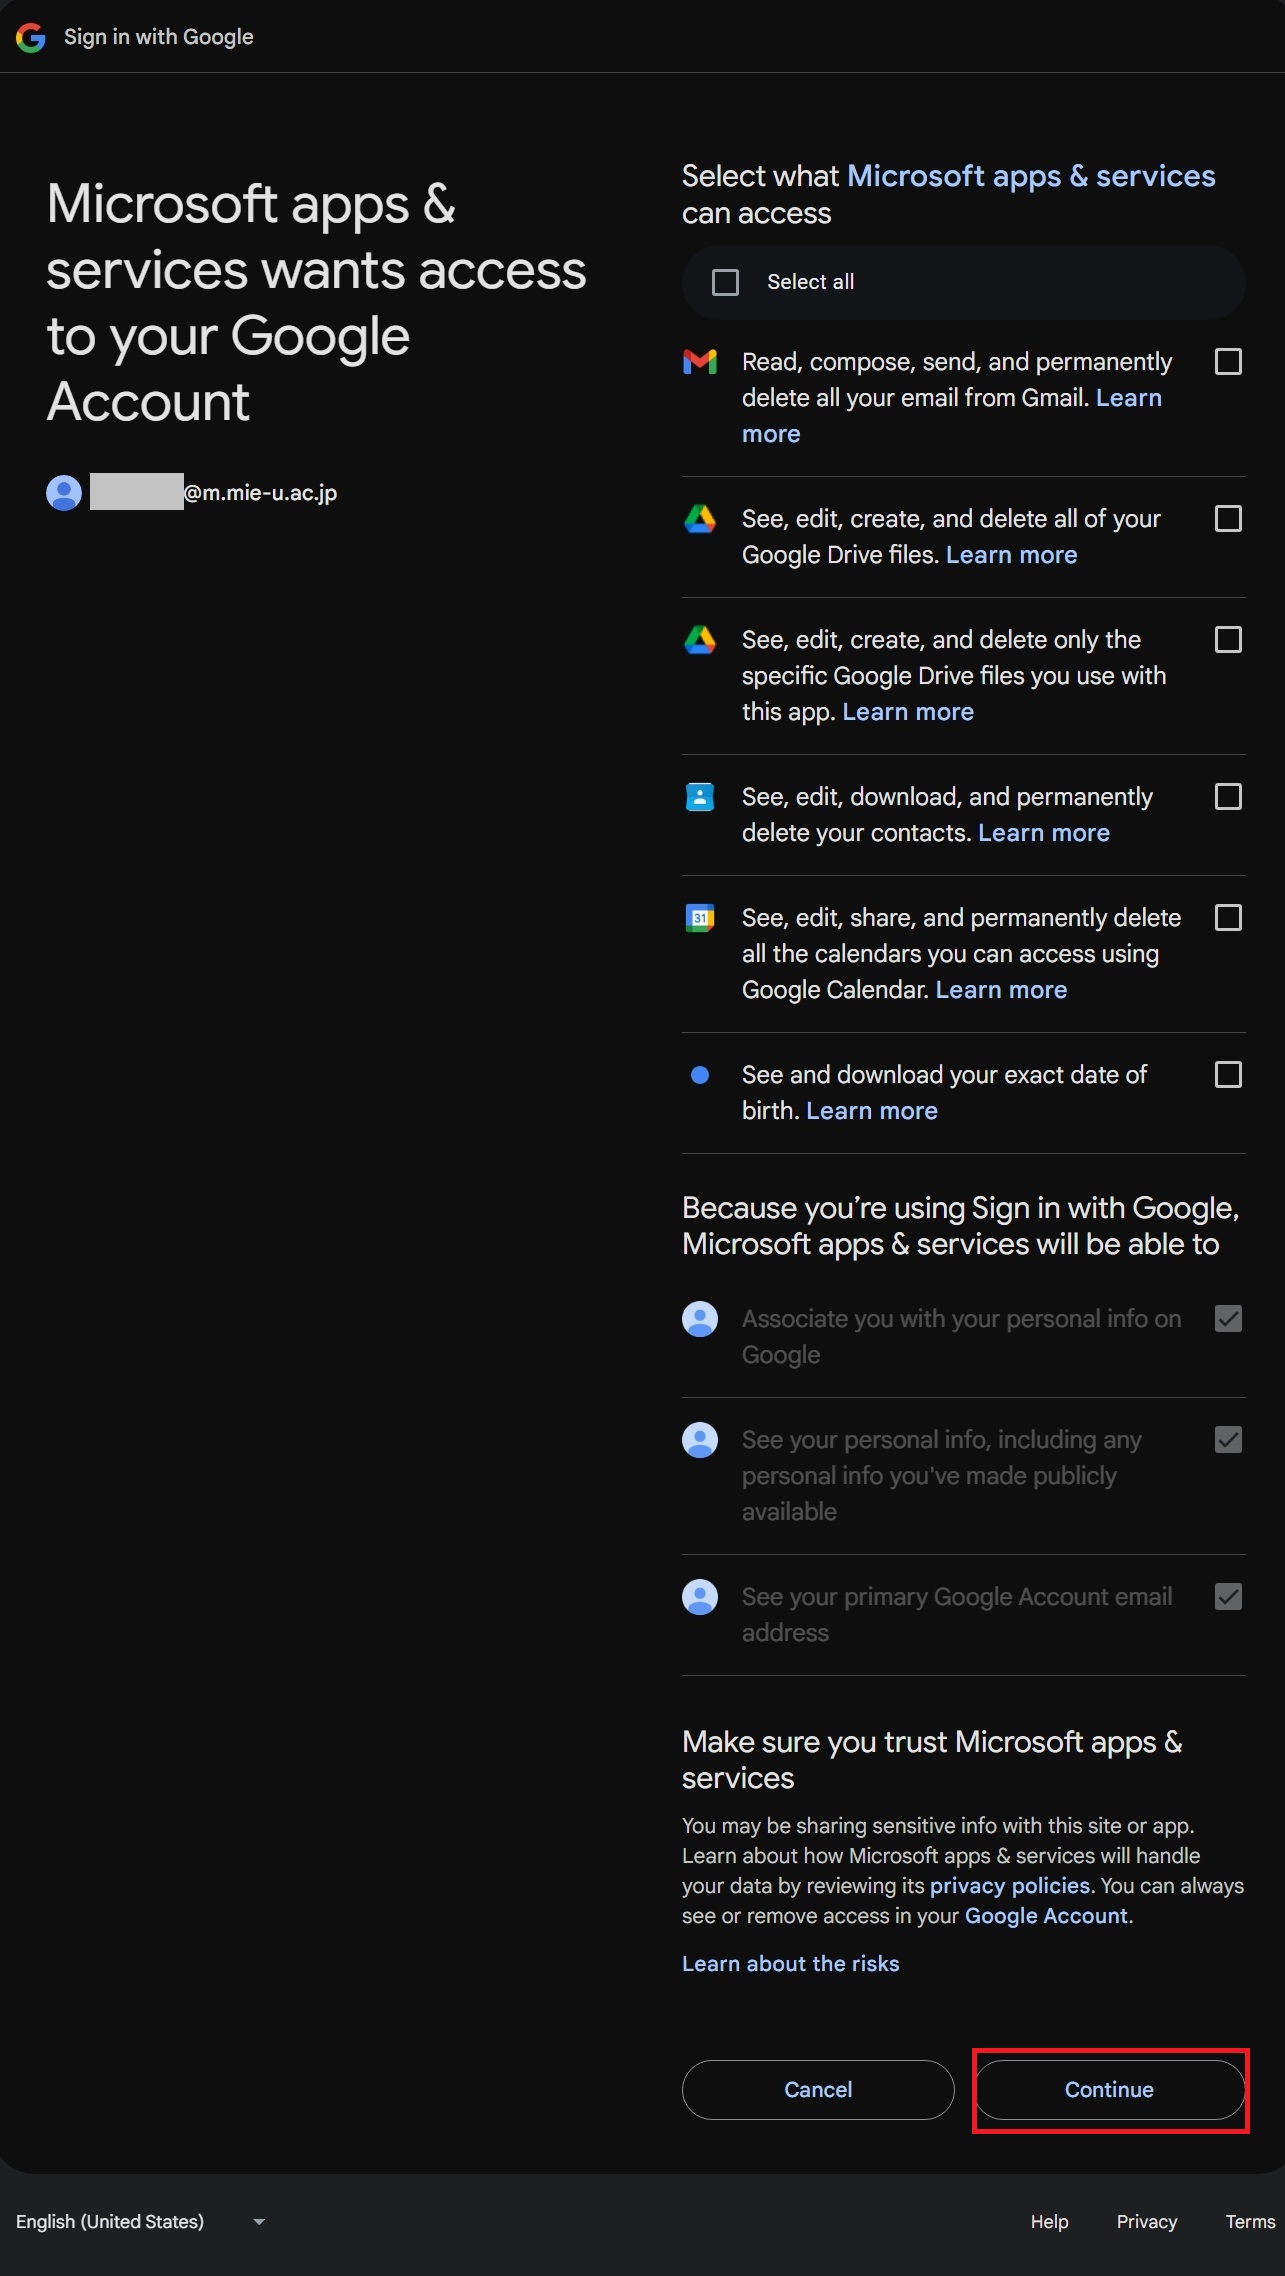1285x2276 pixels.
Task: Tick the Google Calendar permission checkbox
Action: point(1228,918)
